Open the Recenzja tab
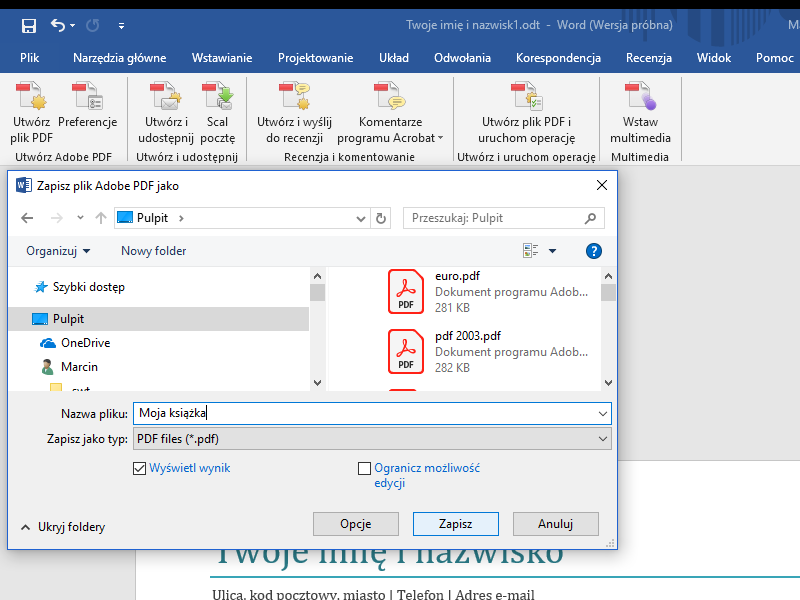This screenshot has height=600, width=800. pyautogui.click(x=648, y=58)
